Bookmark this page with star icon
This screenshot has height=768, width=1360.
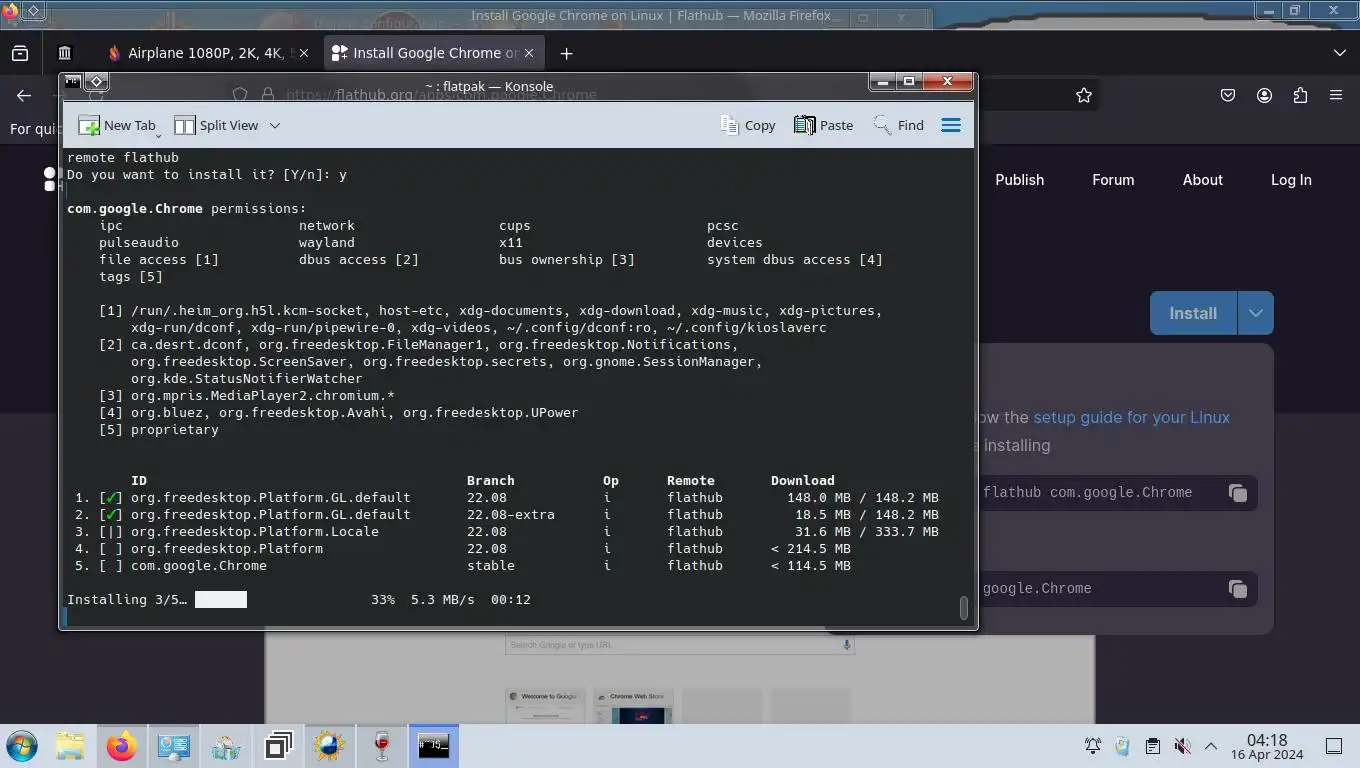[x=1084, y=95]
